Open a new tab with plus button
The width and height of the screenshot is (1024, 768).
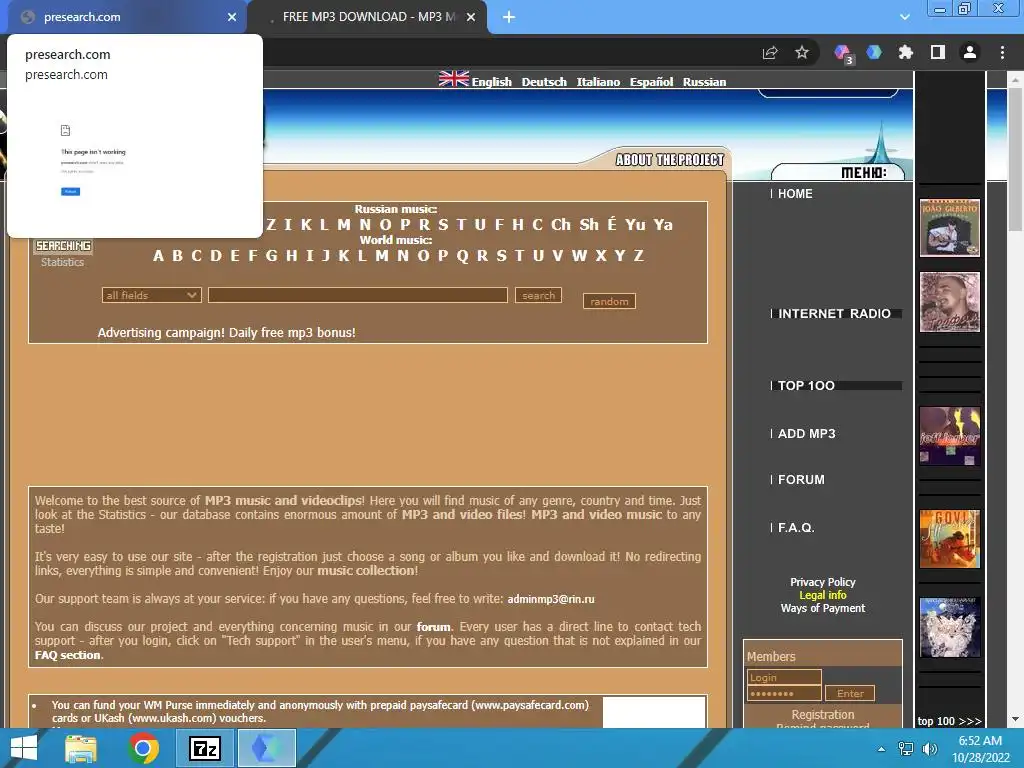pyautogui.click(x=509, y=17)
